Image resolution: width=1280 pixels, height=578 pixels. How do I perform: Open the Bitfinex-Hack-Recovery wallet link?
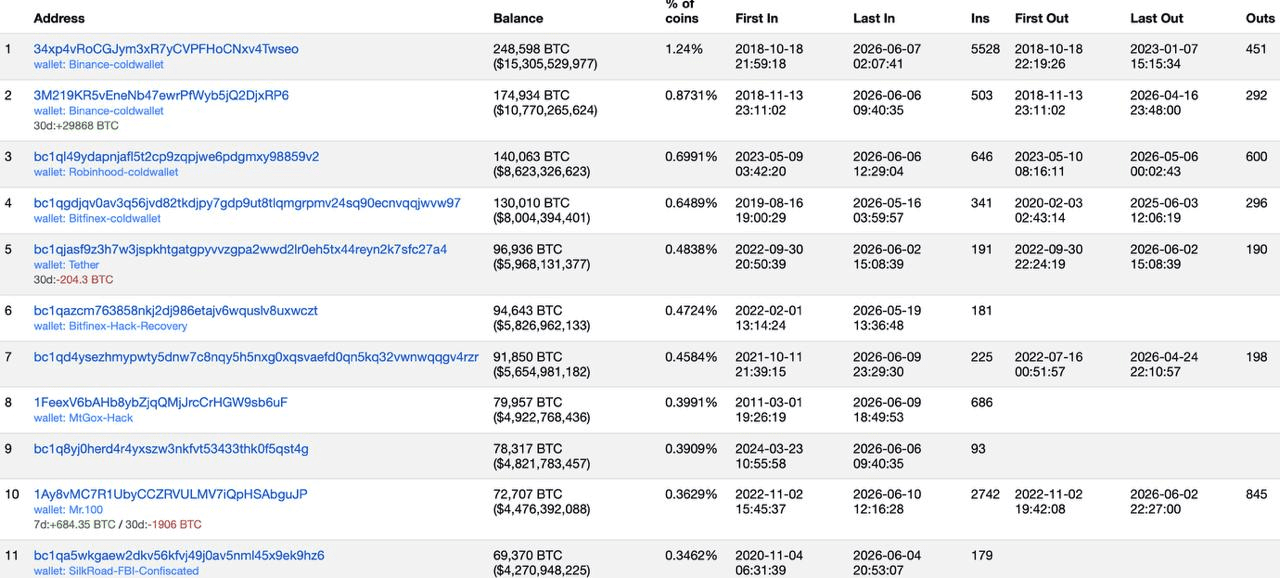(x=128, y=326)
